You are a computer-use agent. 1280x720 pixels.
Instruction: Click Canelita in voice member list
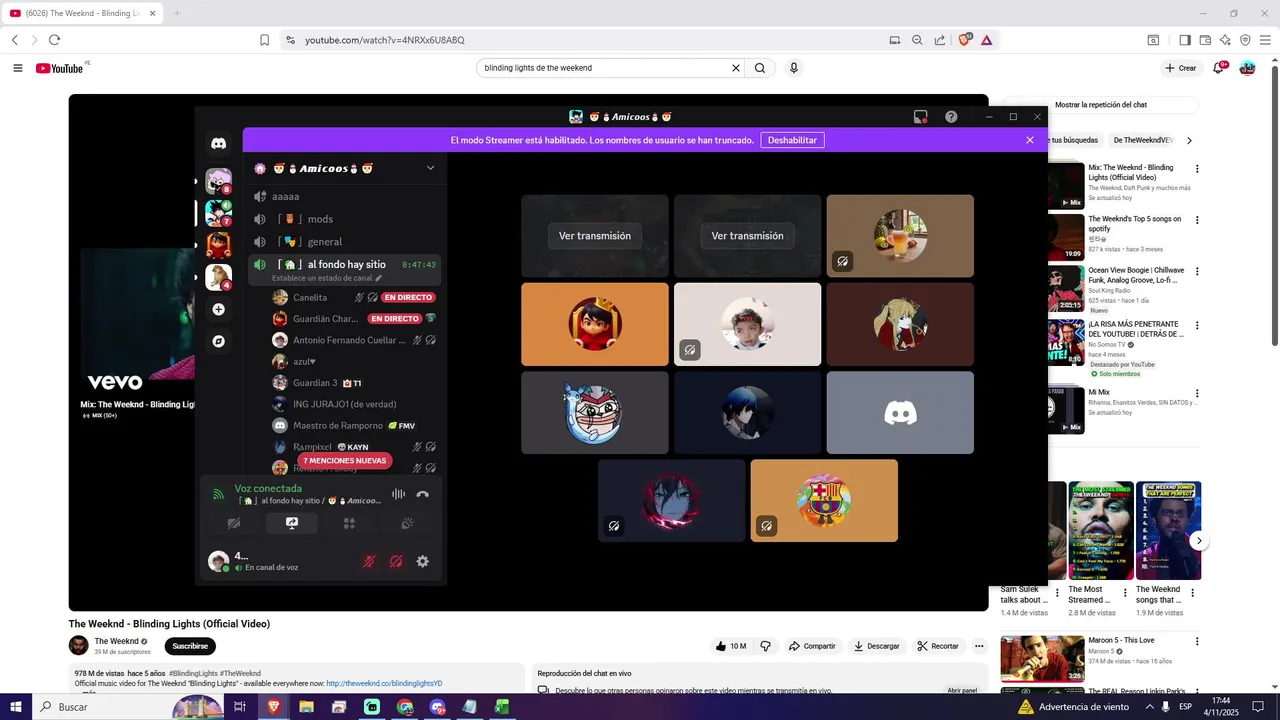[x=310, y=297]
